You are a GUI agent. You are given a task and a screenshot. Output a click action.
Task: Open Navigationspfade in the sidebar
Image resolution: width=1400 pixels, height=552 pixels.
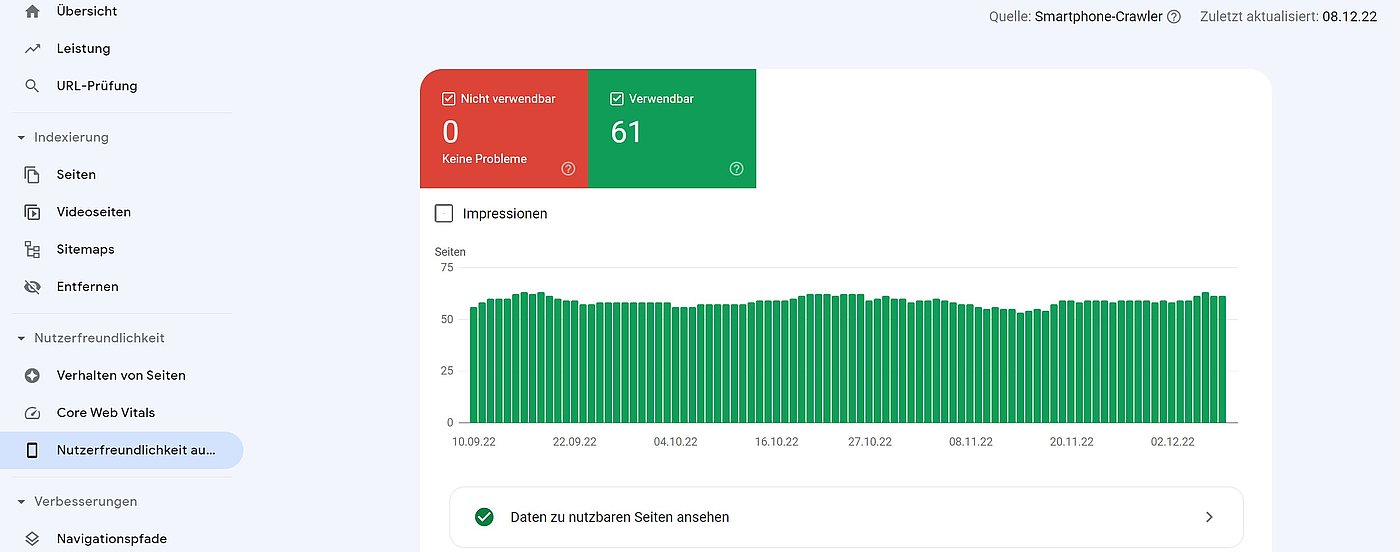pos(111,539)
